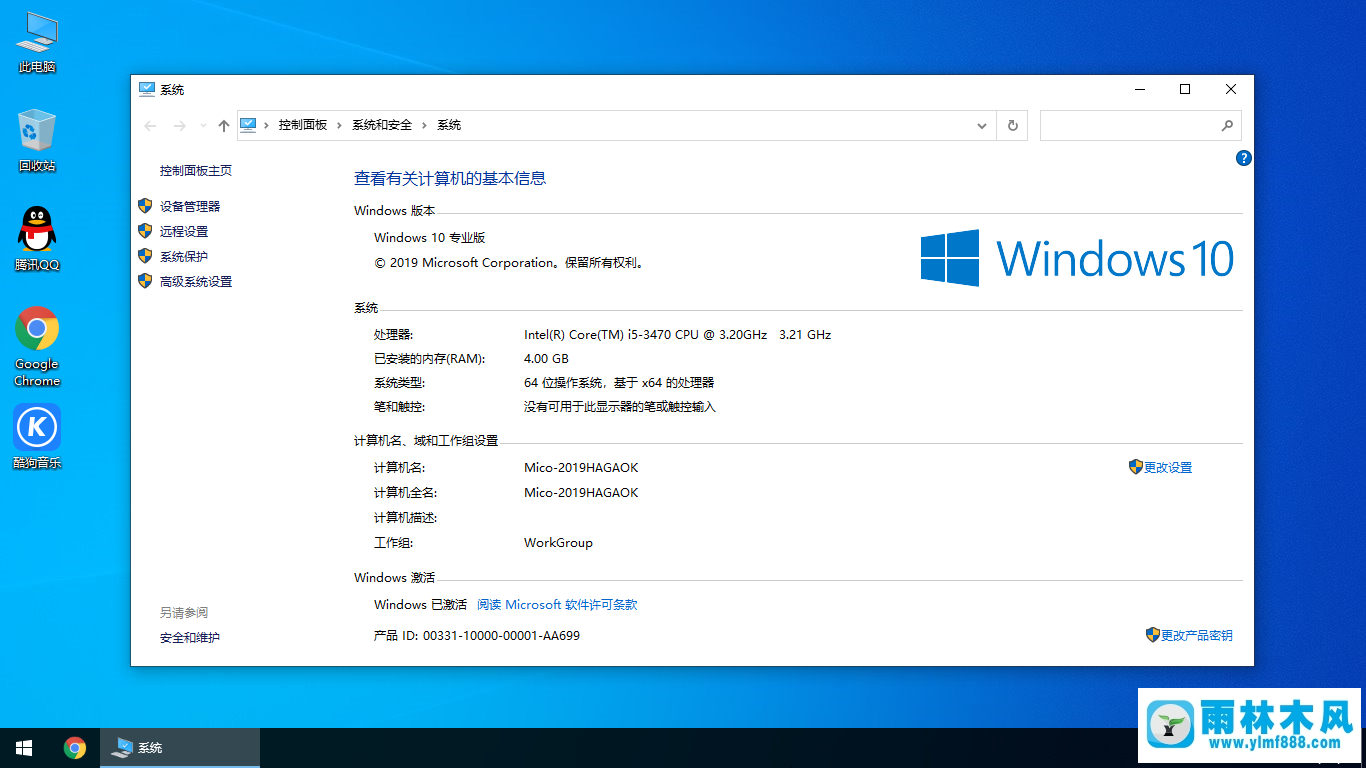
Task: Click 更改产品密钥 link
Action: tap(1197, 635)
